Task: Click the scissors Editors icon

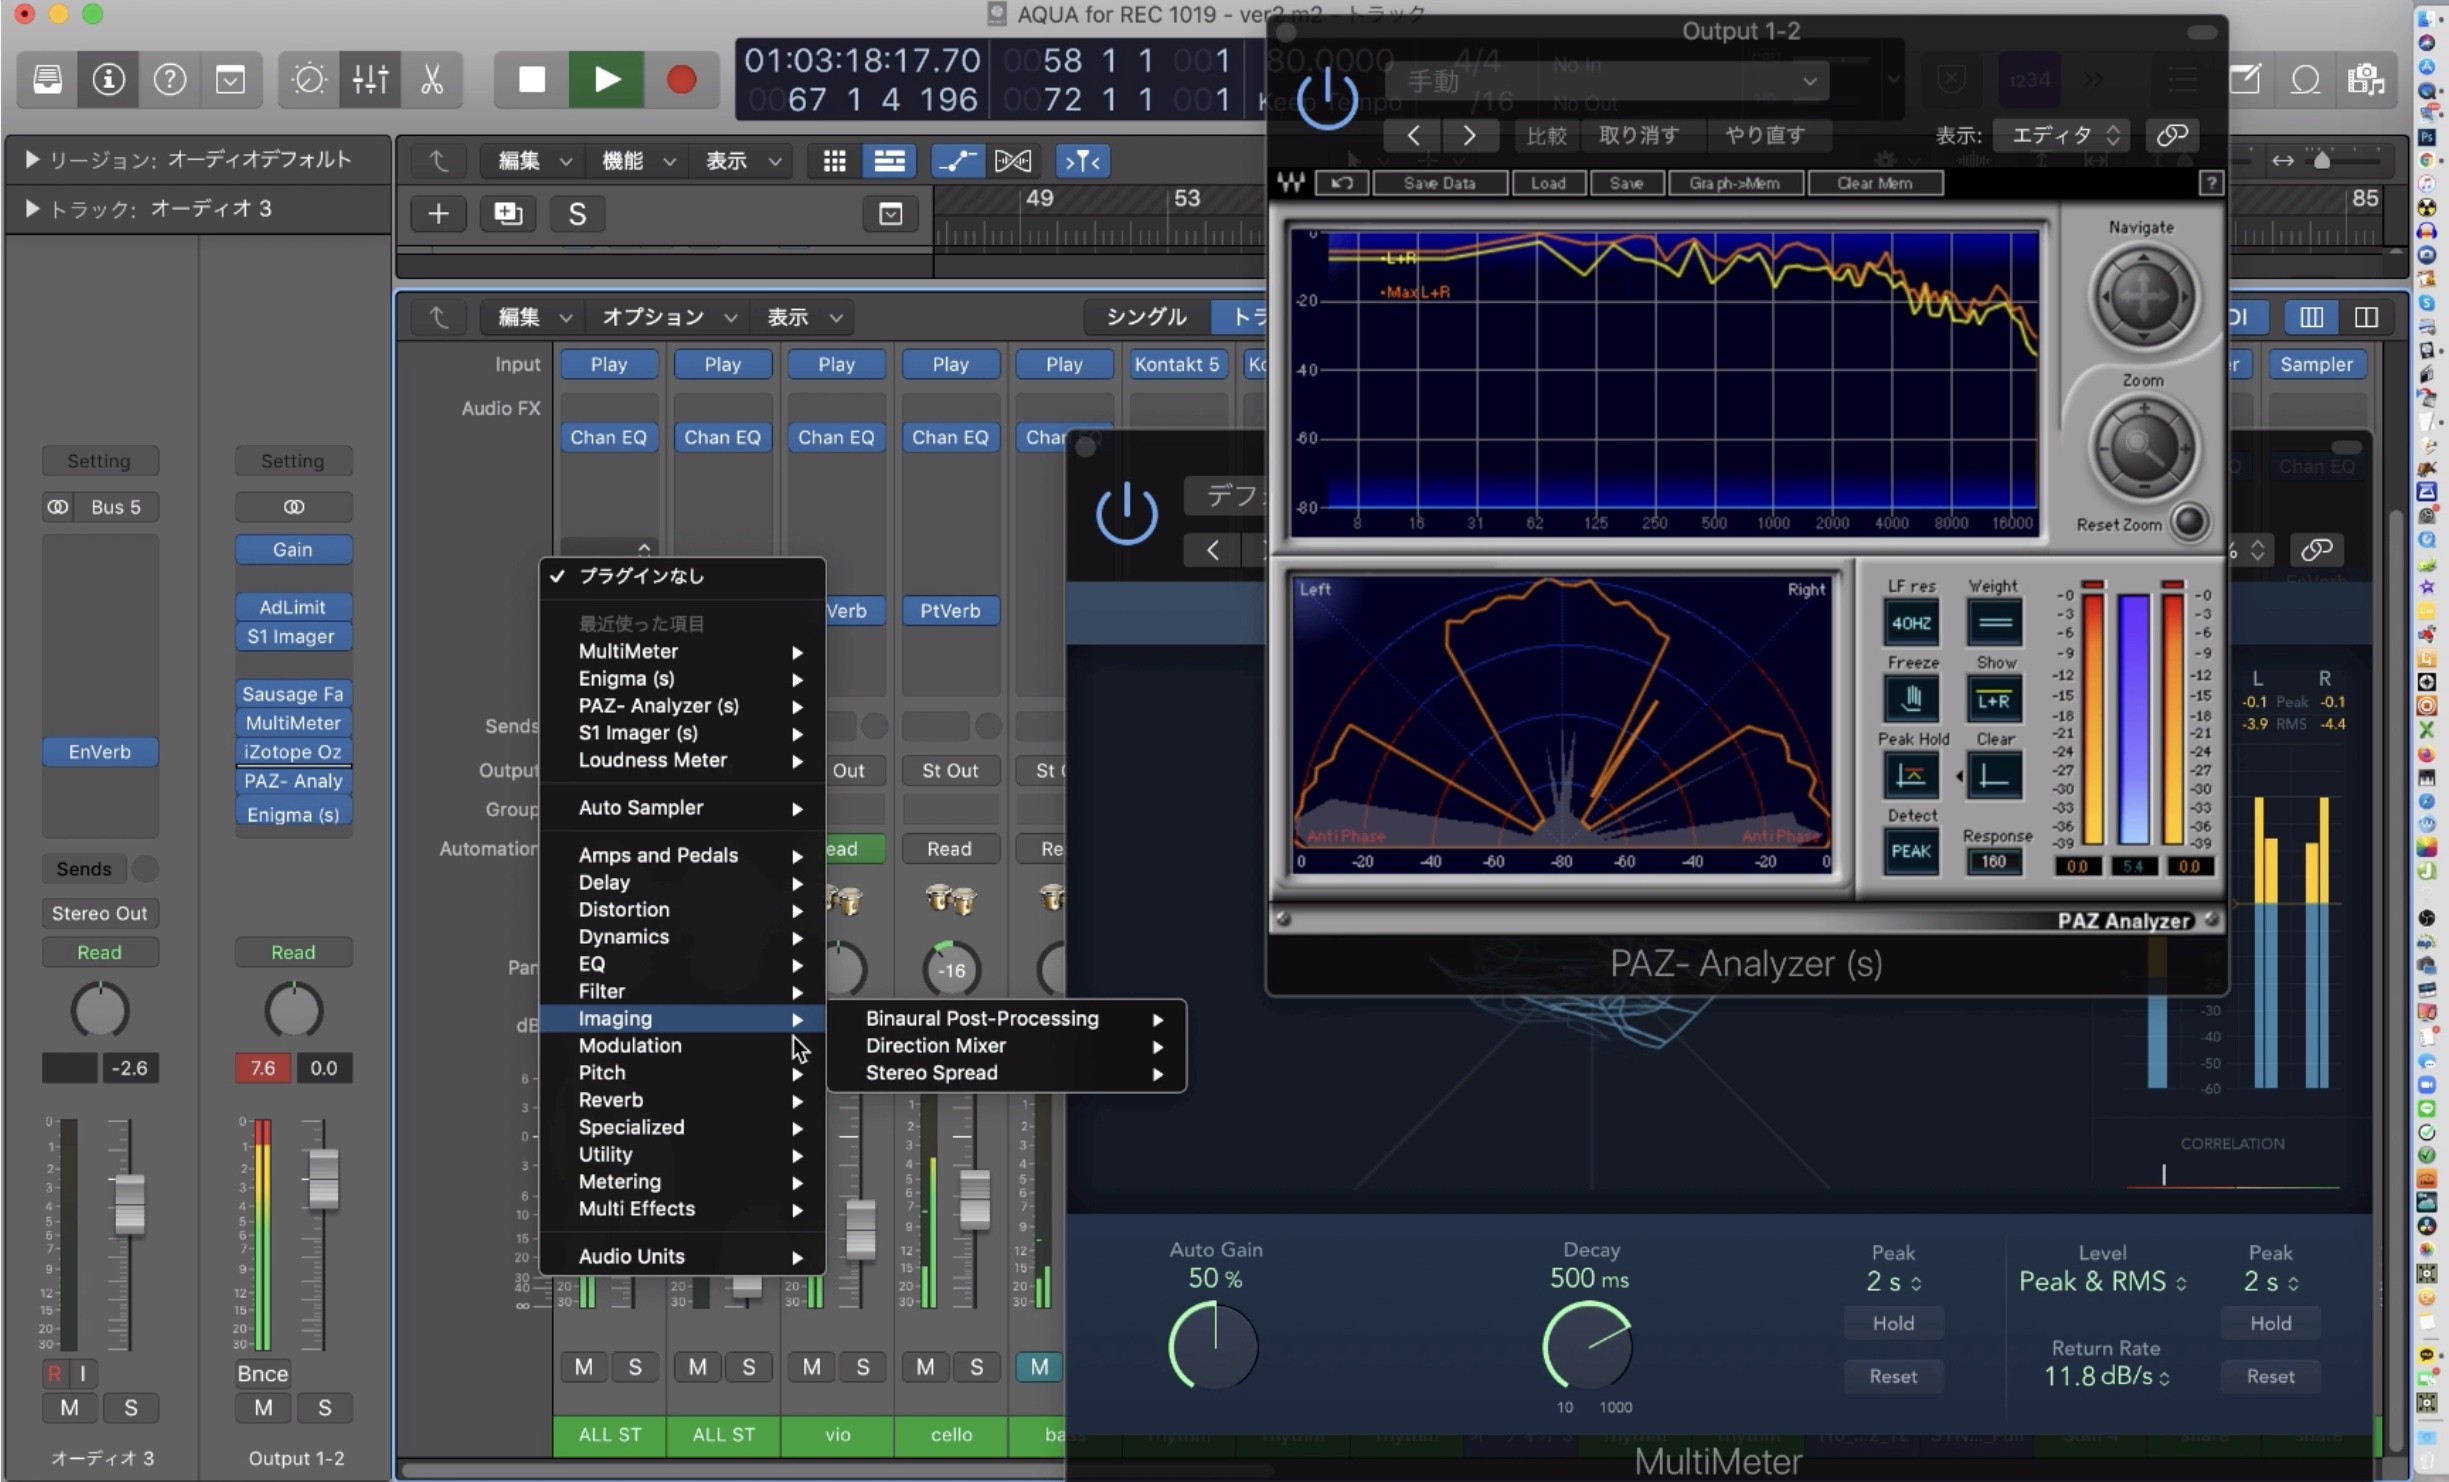Action: (x=432, y=79)
